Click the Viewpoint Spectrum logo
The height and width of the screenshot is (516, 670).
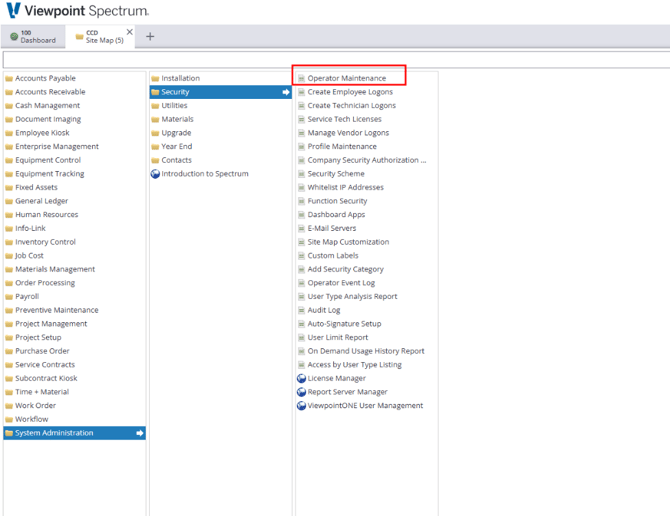click(x=77, y=11)
